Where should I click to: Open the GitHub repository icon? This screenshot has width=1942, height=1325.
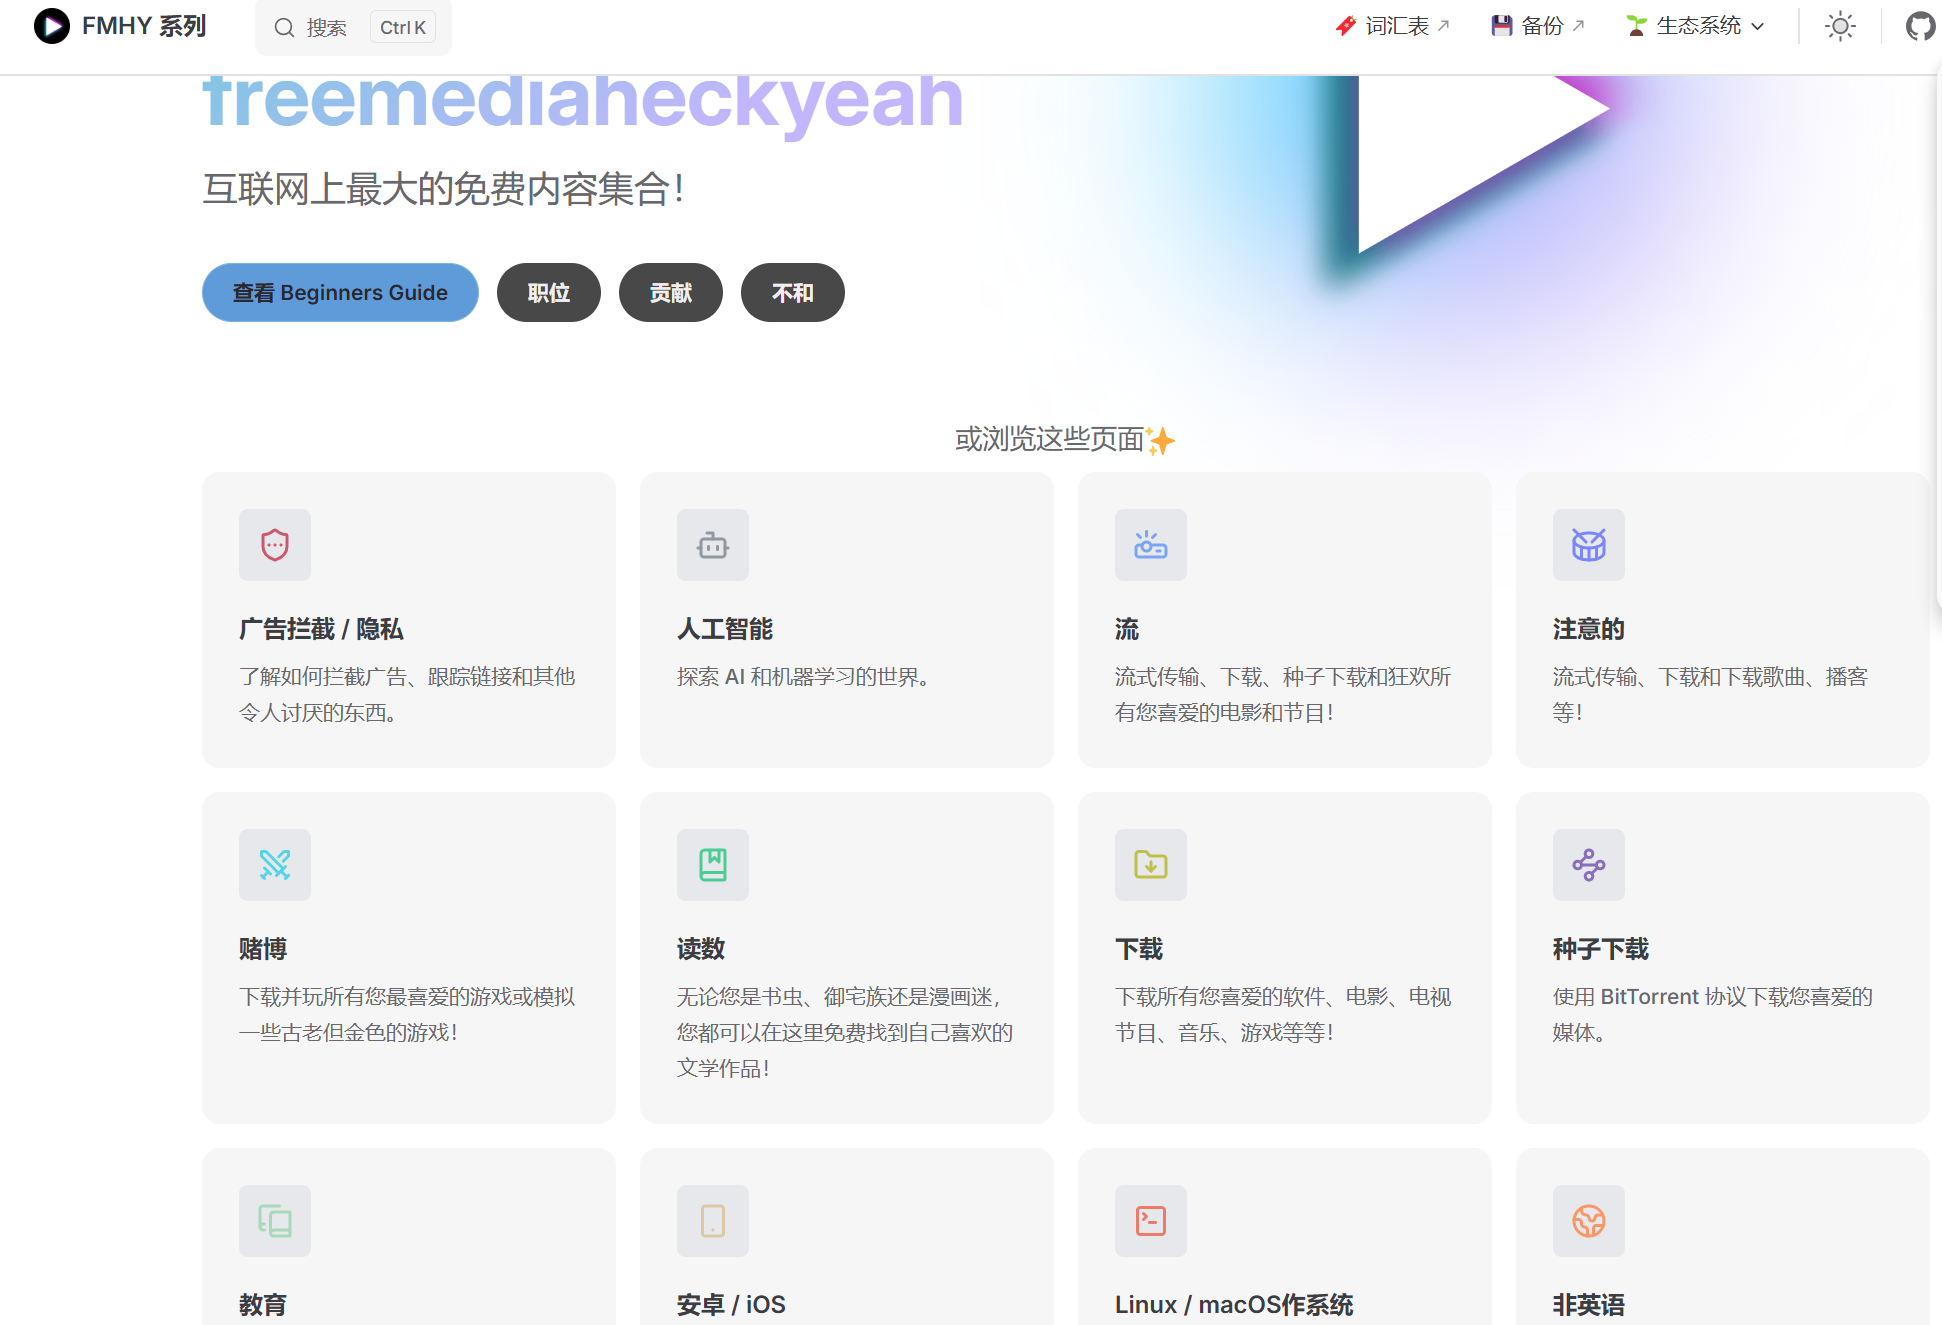pyautogui.click(x=1920, y=26)
